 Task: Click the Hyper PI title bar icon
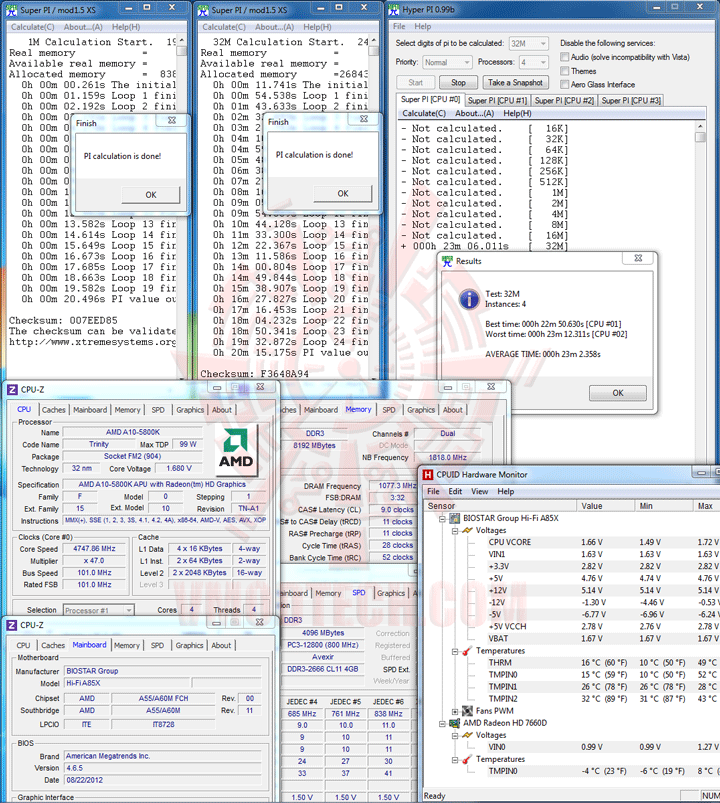tap(393, 10)
